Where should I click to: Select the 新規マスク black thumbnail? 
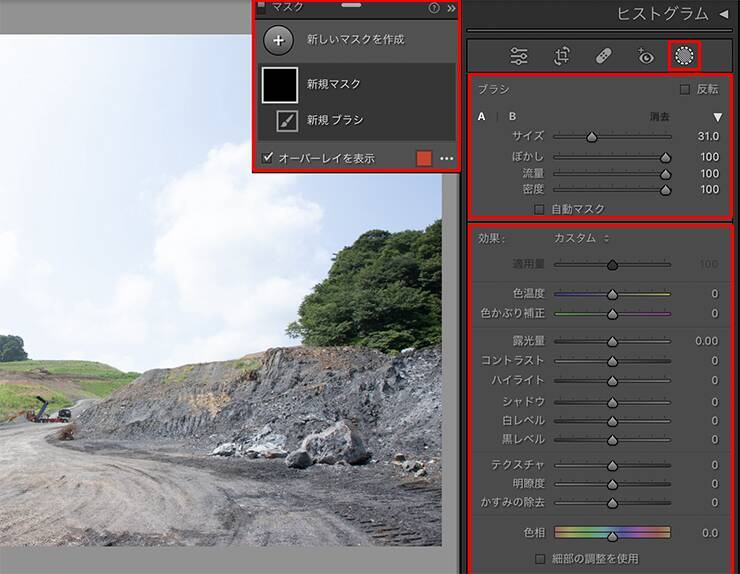tap(280, 85)
